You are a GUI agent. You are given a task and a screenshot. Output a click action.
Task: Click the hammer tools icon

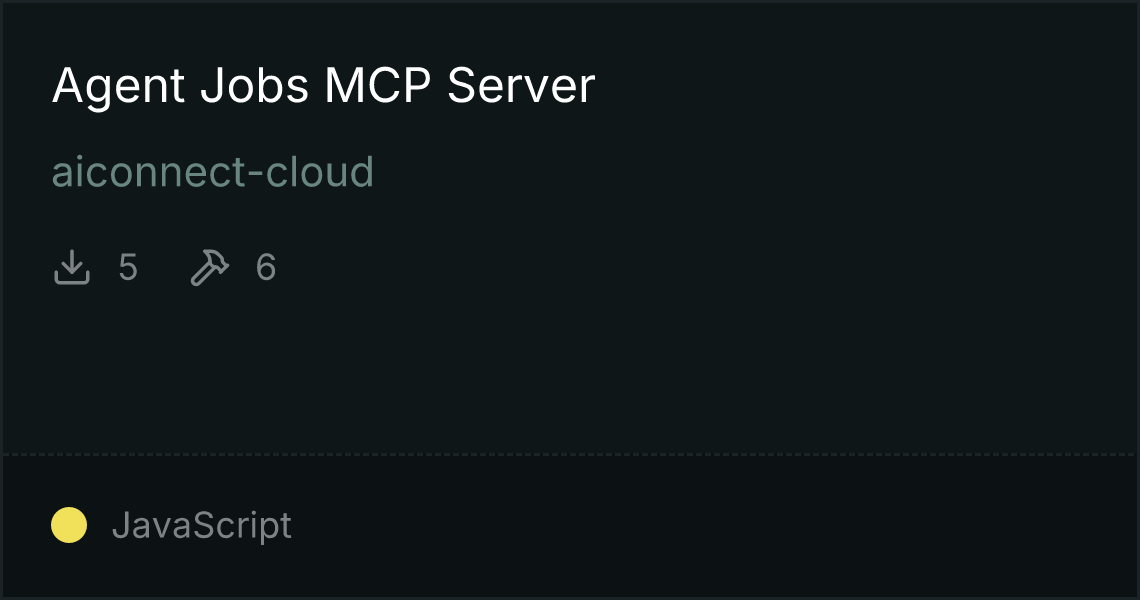209,267
